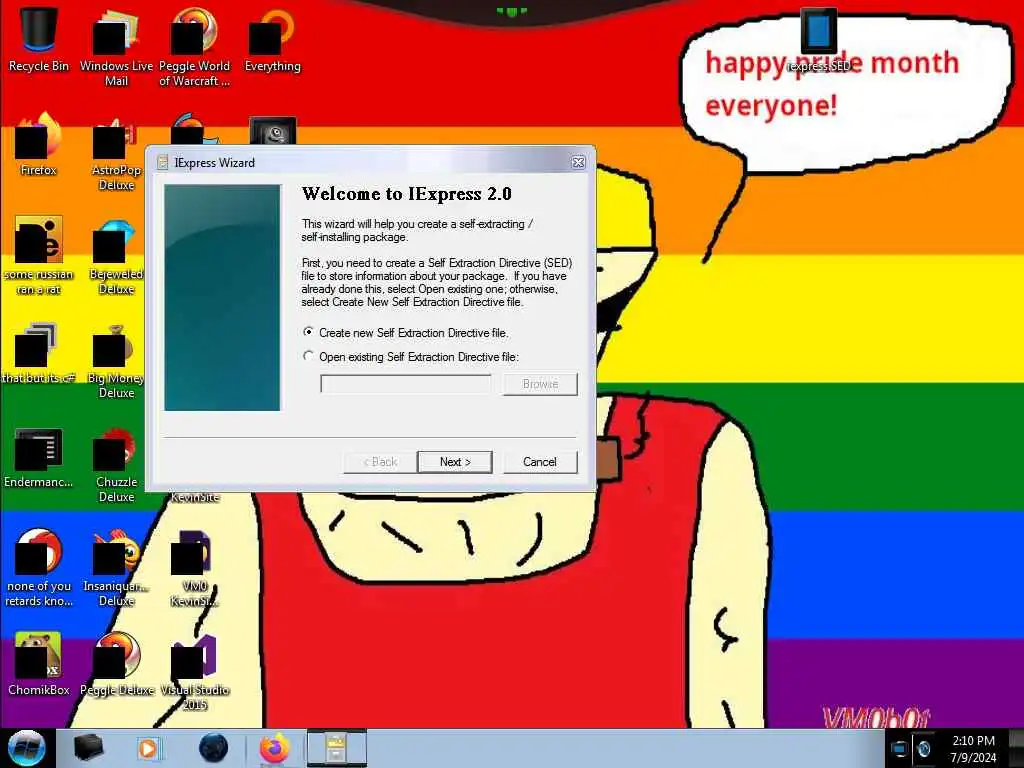1024x768 pixels.
Task: Select the Peggle Deluxe shortcut
Action: click(x=116, y=664)
